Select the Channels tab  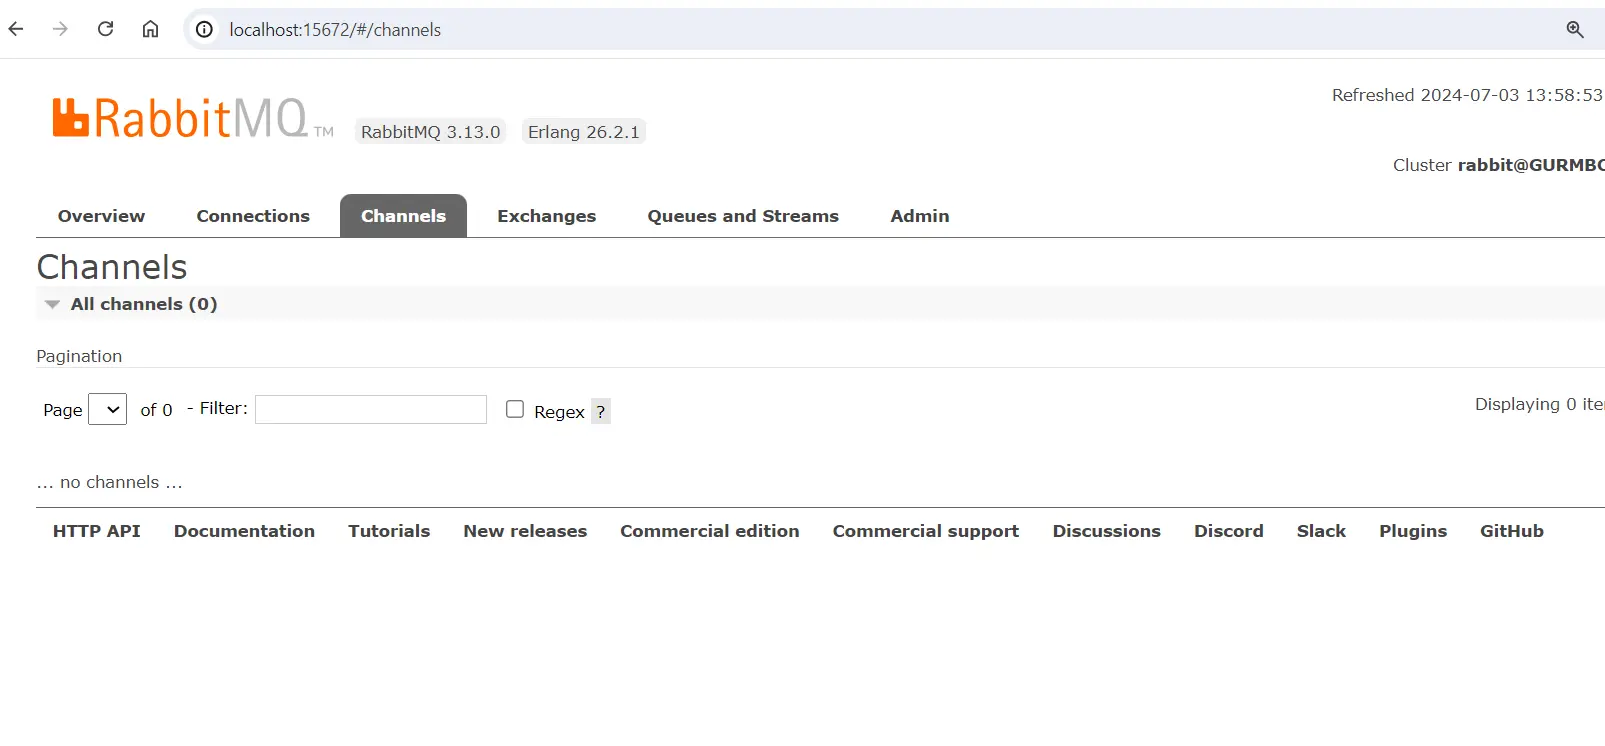(403, 216)
